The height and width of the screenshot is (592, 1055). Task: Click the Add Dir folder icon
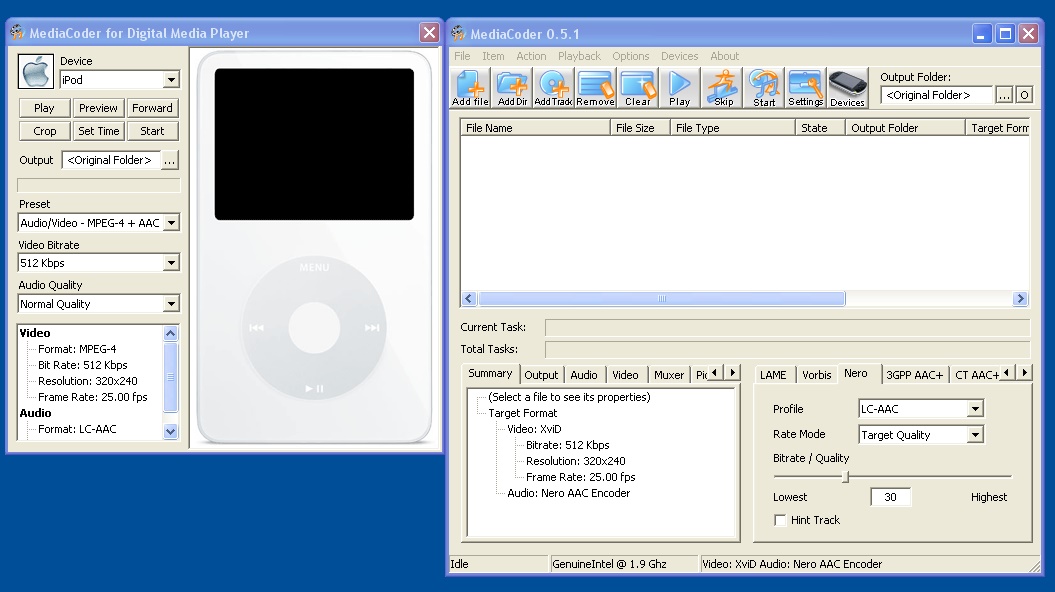512,87
